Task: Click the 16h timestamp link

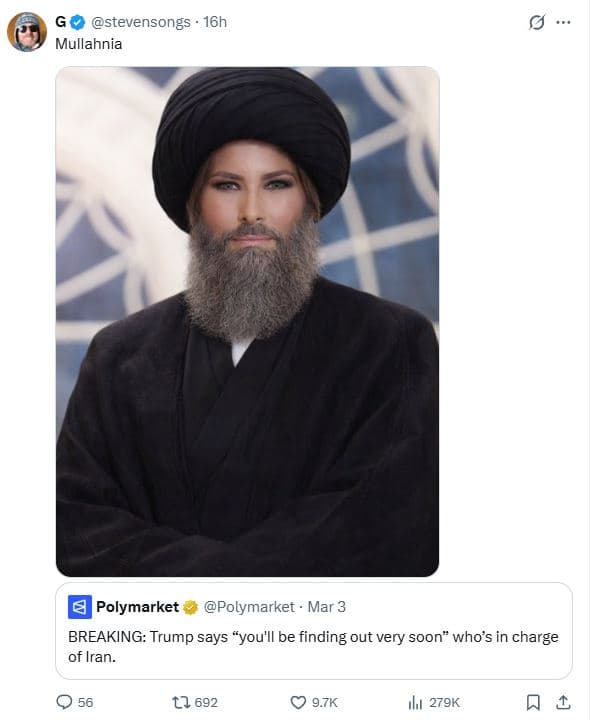Action: coord(215,22)
